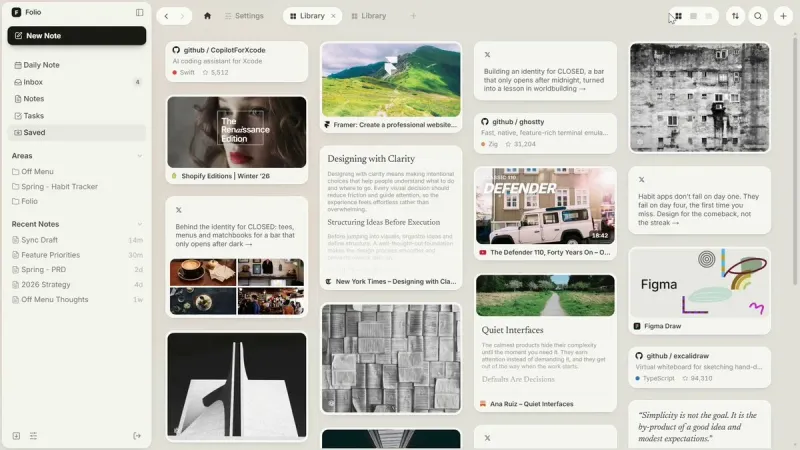
Task: Open the github / ghostty card
Action: click(545, 133)
